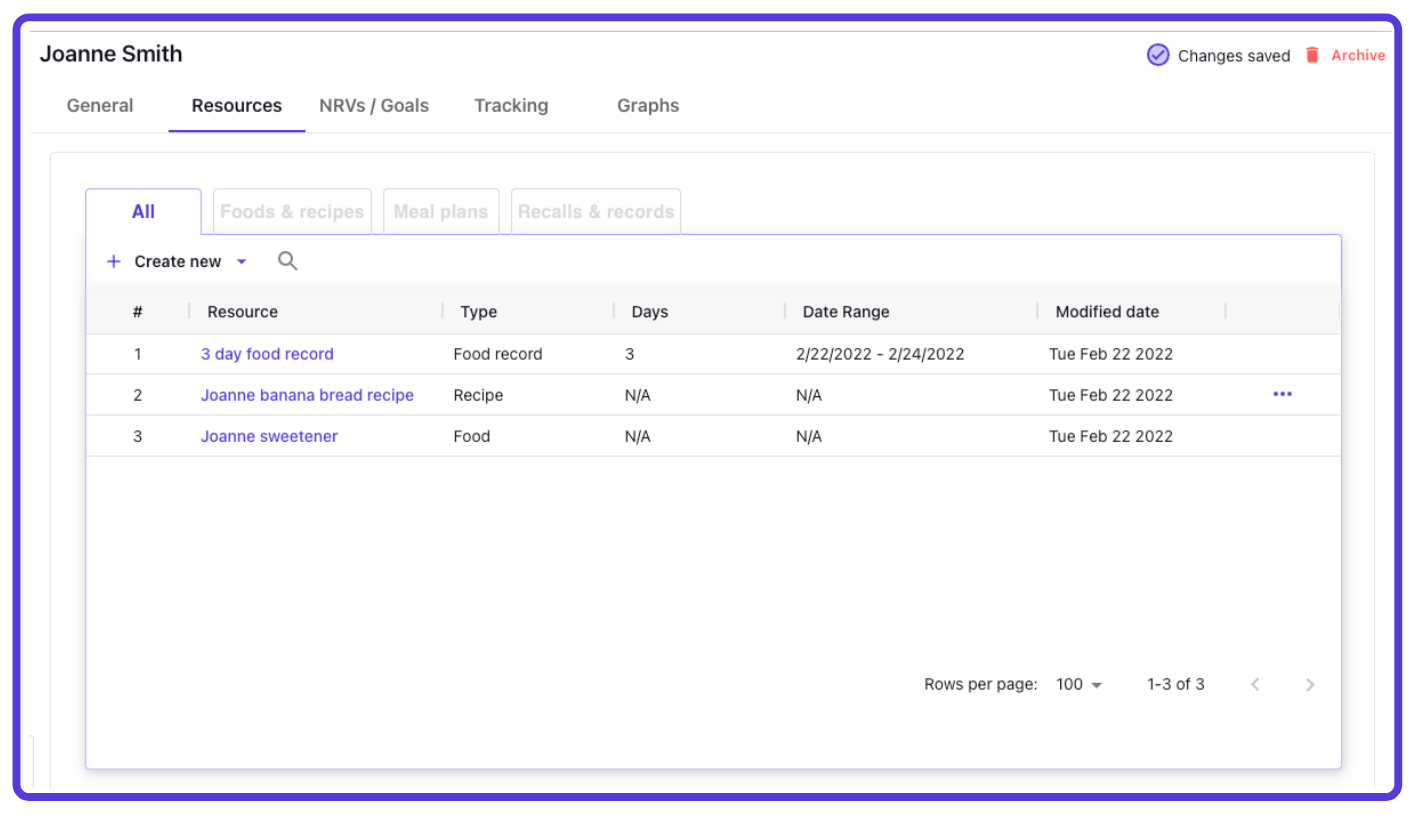Viewport: 1410px width, 815px height.
Task: Open the Graphs tab
Action: [648, 105]
